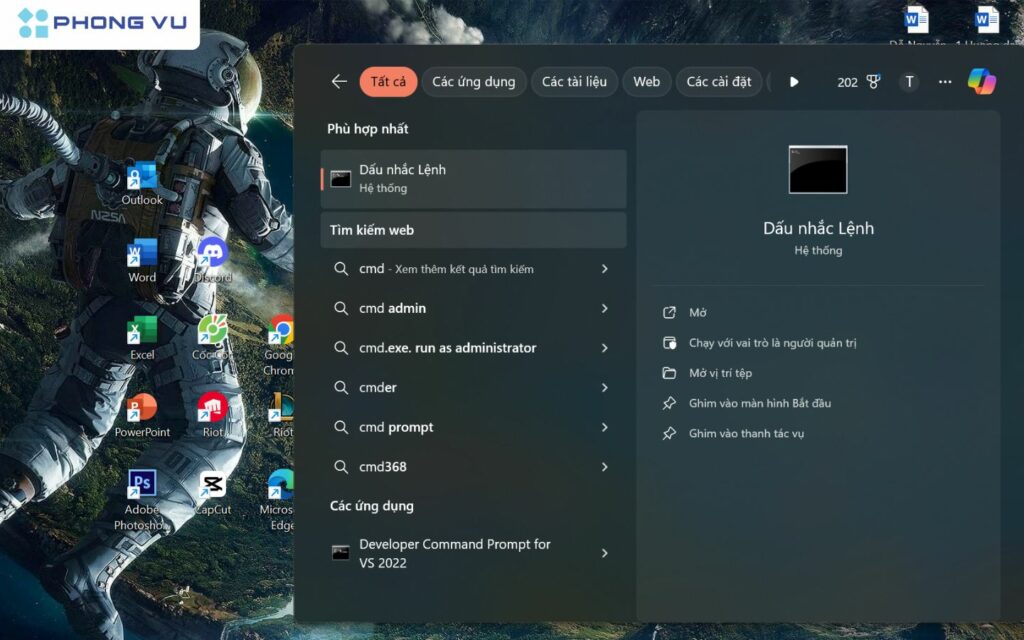1024x640 pixels.
Task: Click the back arrow in search panel
Action: click(339, 82)
